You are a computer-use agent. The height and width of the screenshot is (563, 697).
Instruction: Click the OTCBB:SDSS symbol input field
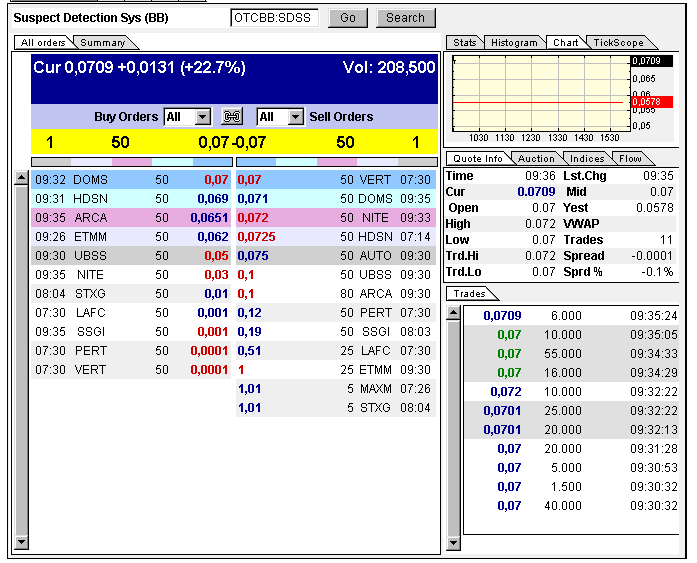pos(273,18)
